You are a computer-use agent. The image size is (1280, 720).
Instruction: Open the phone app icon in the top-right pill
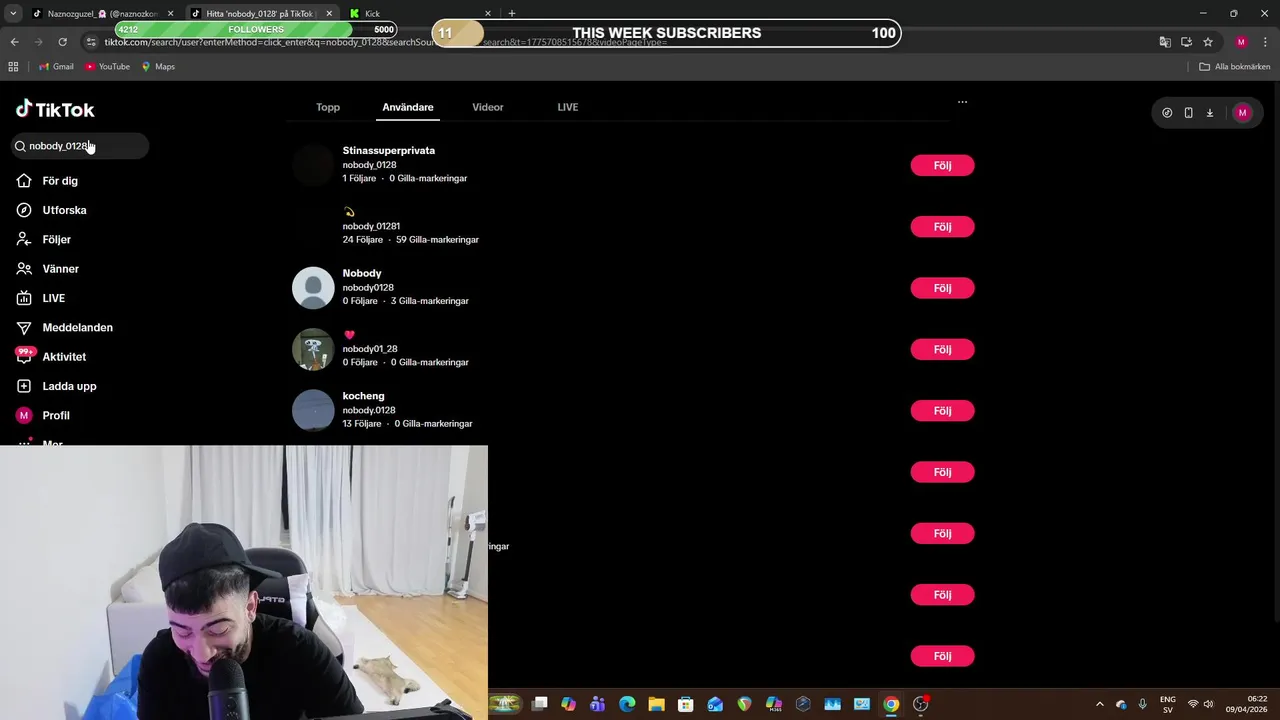coord(1188,113)
